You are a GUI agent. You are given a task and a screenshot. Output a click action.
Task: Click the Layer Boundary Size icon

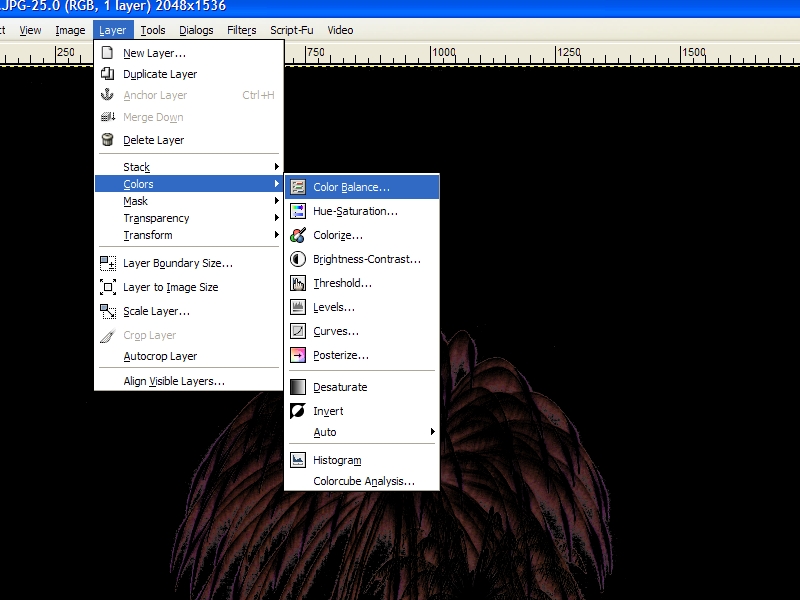tap(108, 263)
